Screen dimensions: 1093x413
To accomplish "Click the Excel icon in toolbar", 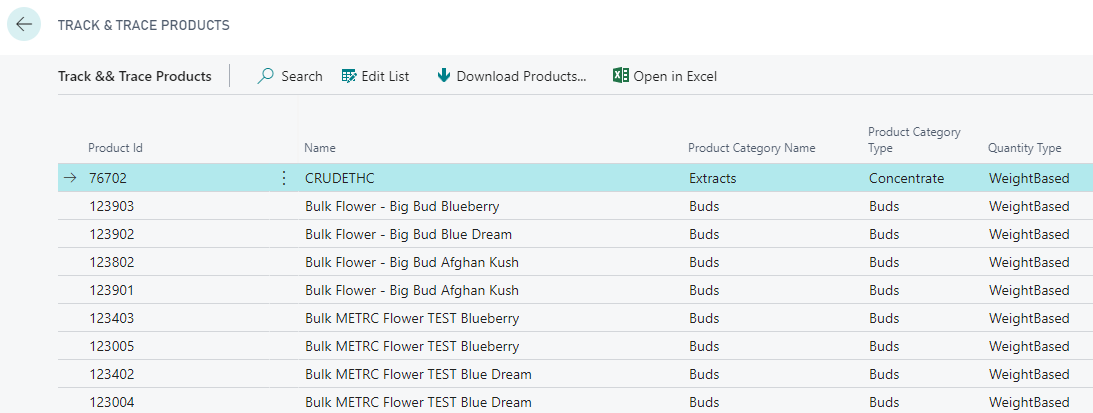I will pos(620,76).
